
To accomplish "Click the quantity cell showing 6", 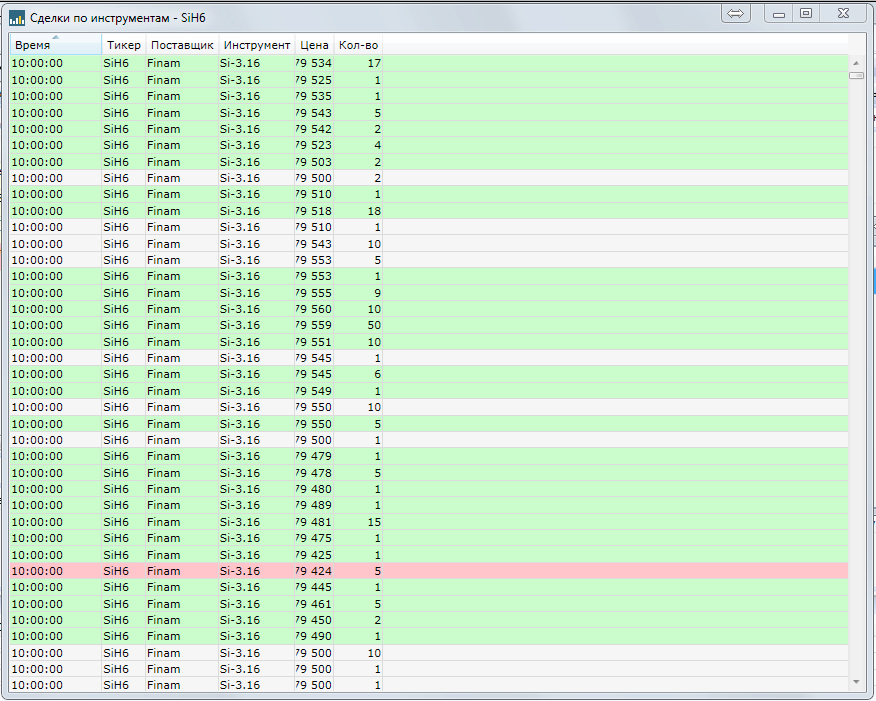I will [358, 374].
